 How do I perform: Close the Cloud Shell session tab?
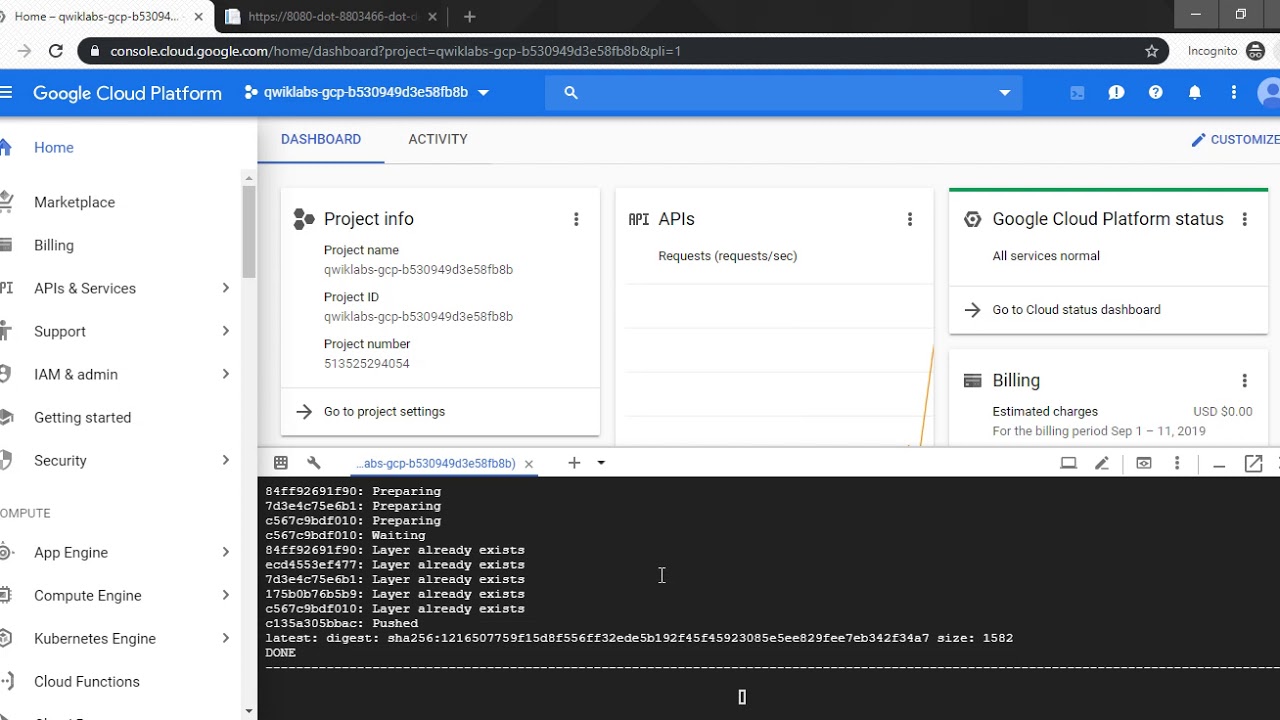point(529,464)
